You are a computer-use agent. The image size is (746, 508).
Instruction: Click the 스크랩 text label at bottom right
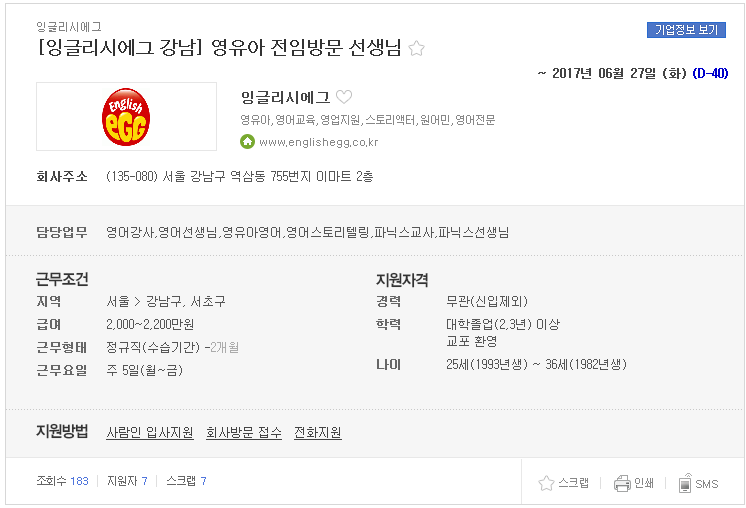pyautogui.click(x=573, y=483)
